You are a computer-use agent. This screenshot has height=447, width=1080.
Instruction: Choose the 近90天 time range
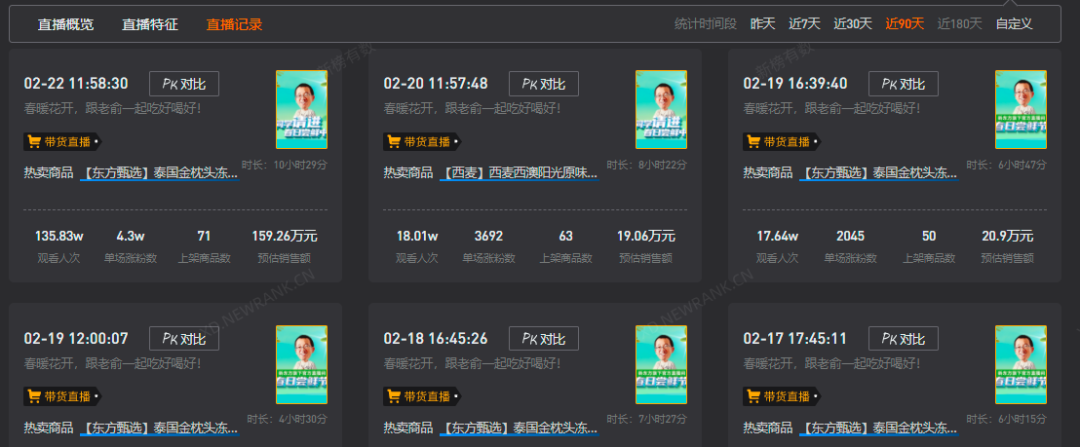(904, 24)
